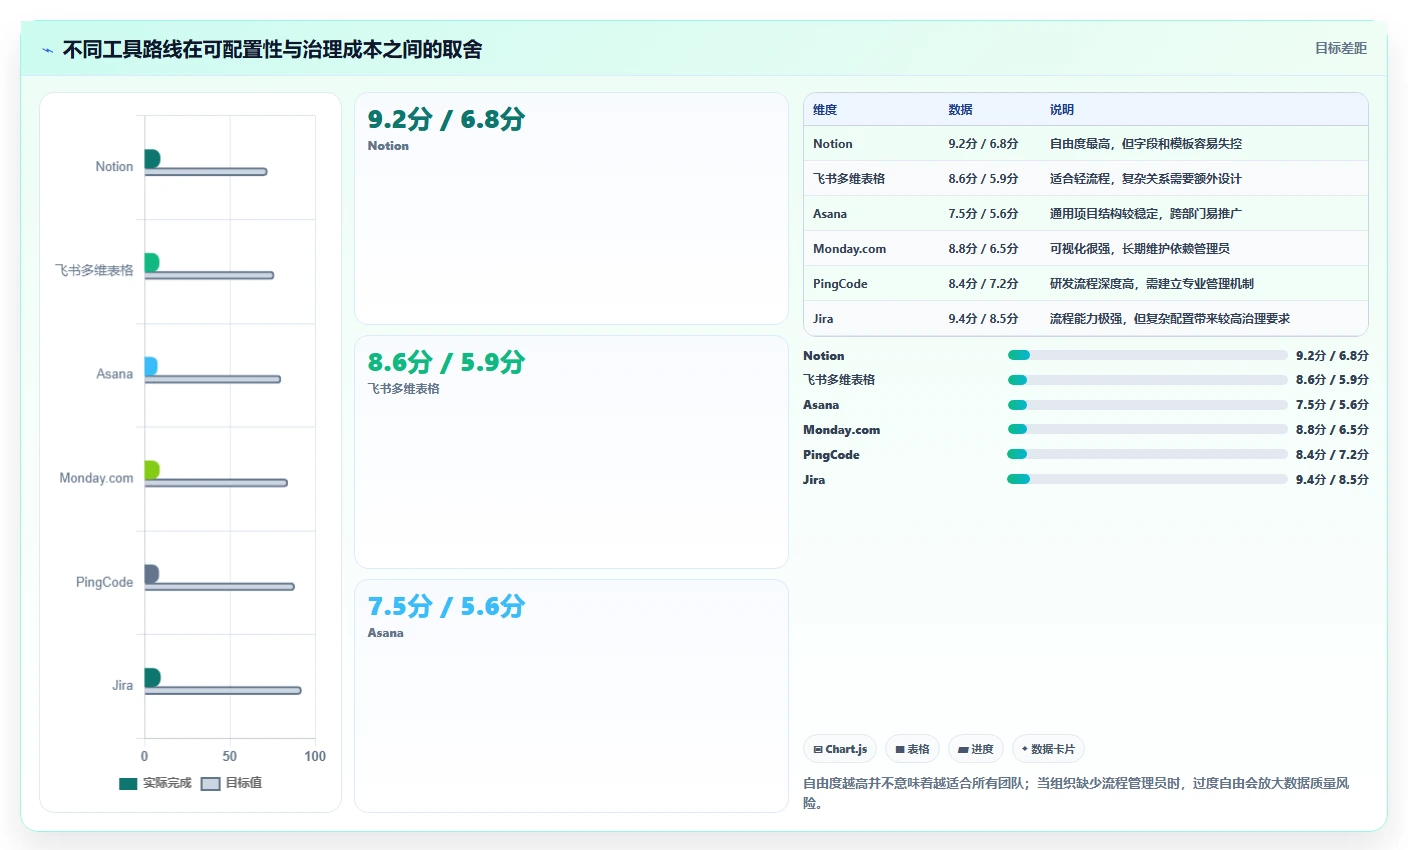The width and height of the screenshot is (1408, 850).
Task: Click the slate PingCode actual bar in chart
Action: click(152, 574)
